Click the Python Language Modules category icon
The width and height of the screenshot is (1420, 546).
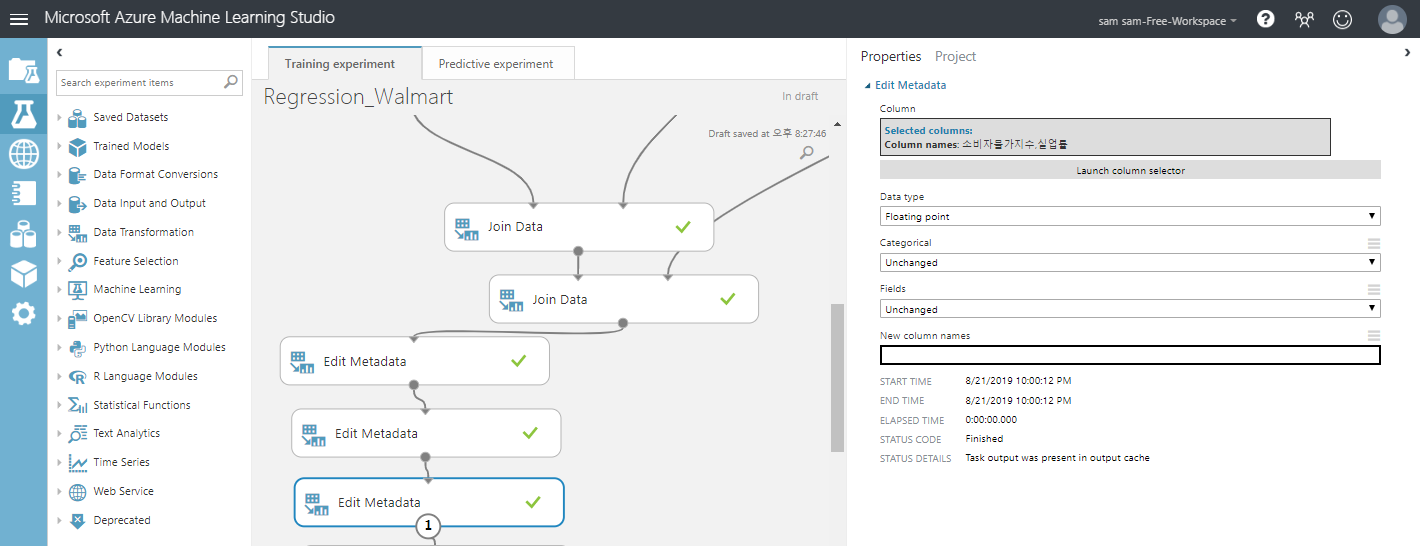[x=77, y=348]
